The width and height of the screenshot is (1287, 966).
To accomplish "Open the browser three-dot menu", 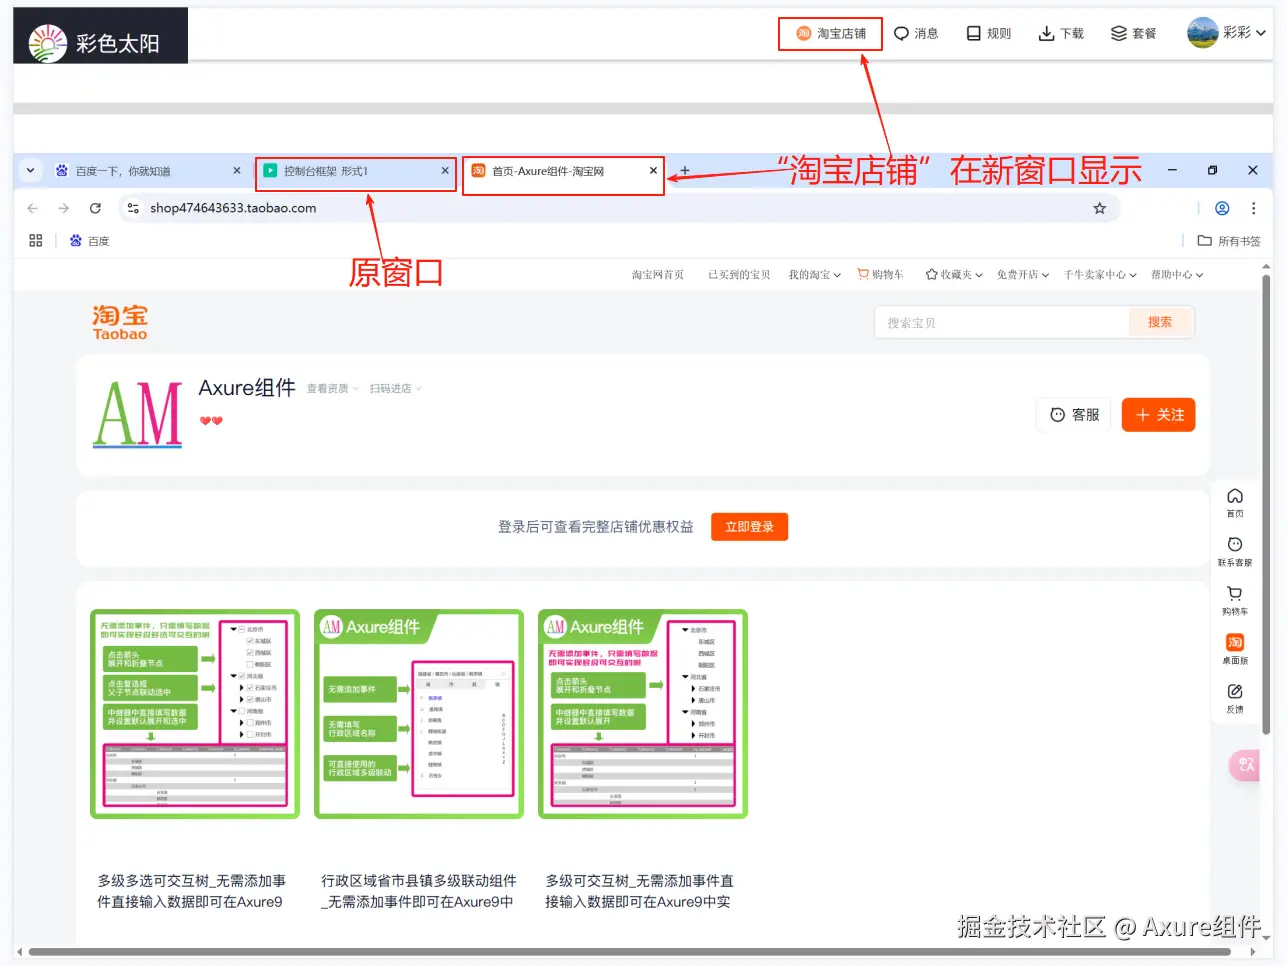I will 1253,208.
